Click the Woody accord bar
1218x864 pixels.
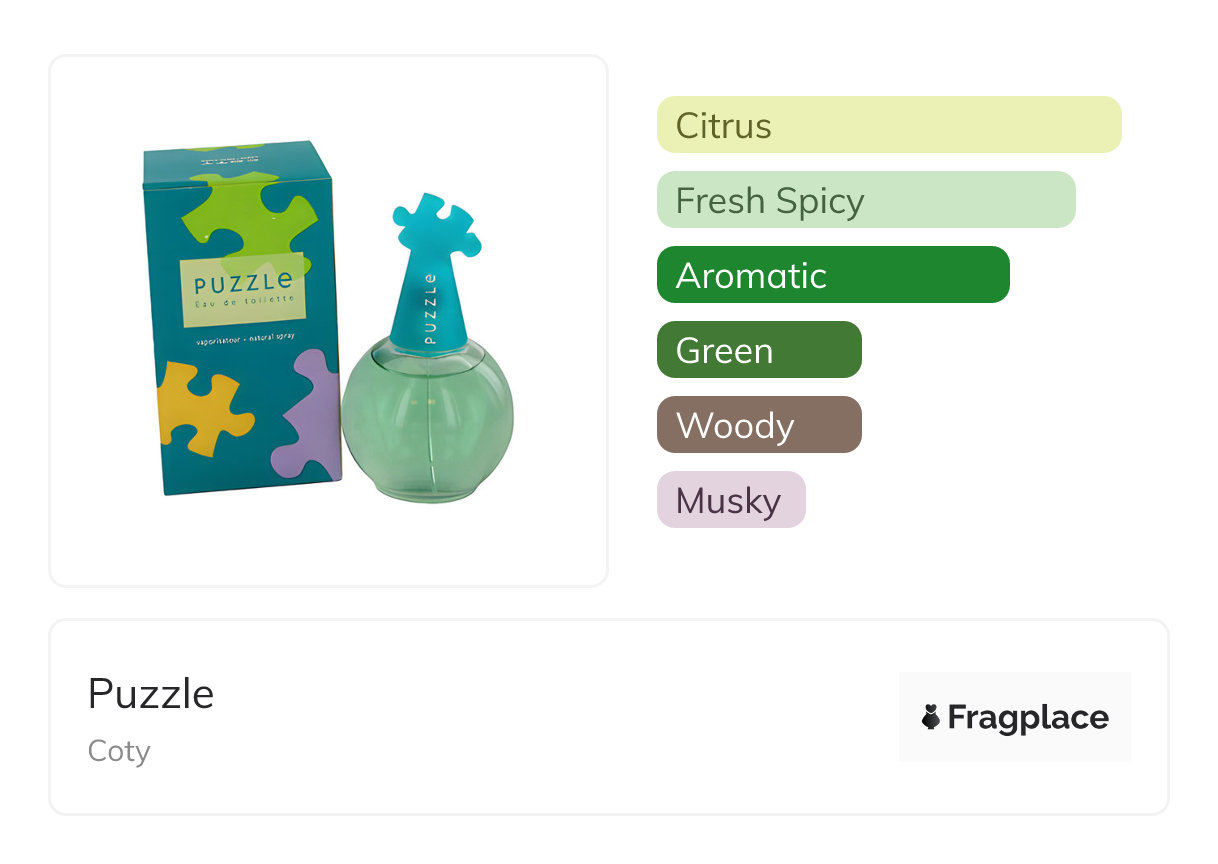758,425
